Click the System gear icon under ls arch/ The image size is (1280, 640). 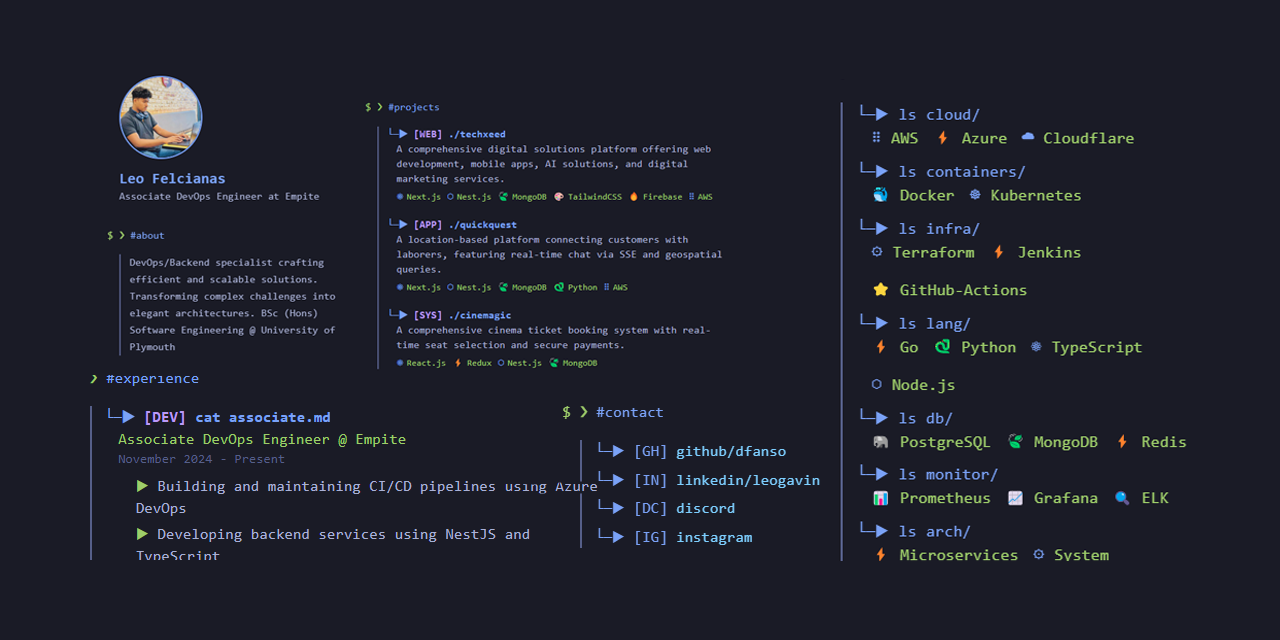(x=1039, y=554)
